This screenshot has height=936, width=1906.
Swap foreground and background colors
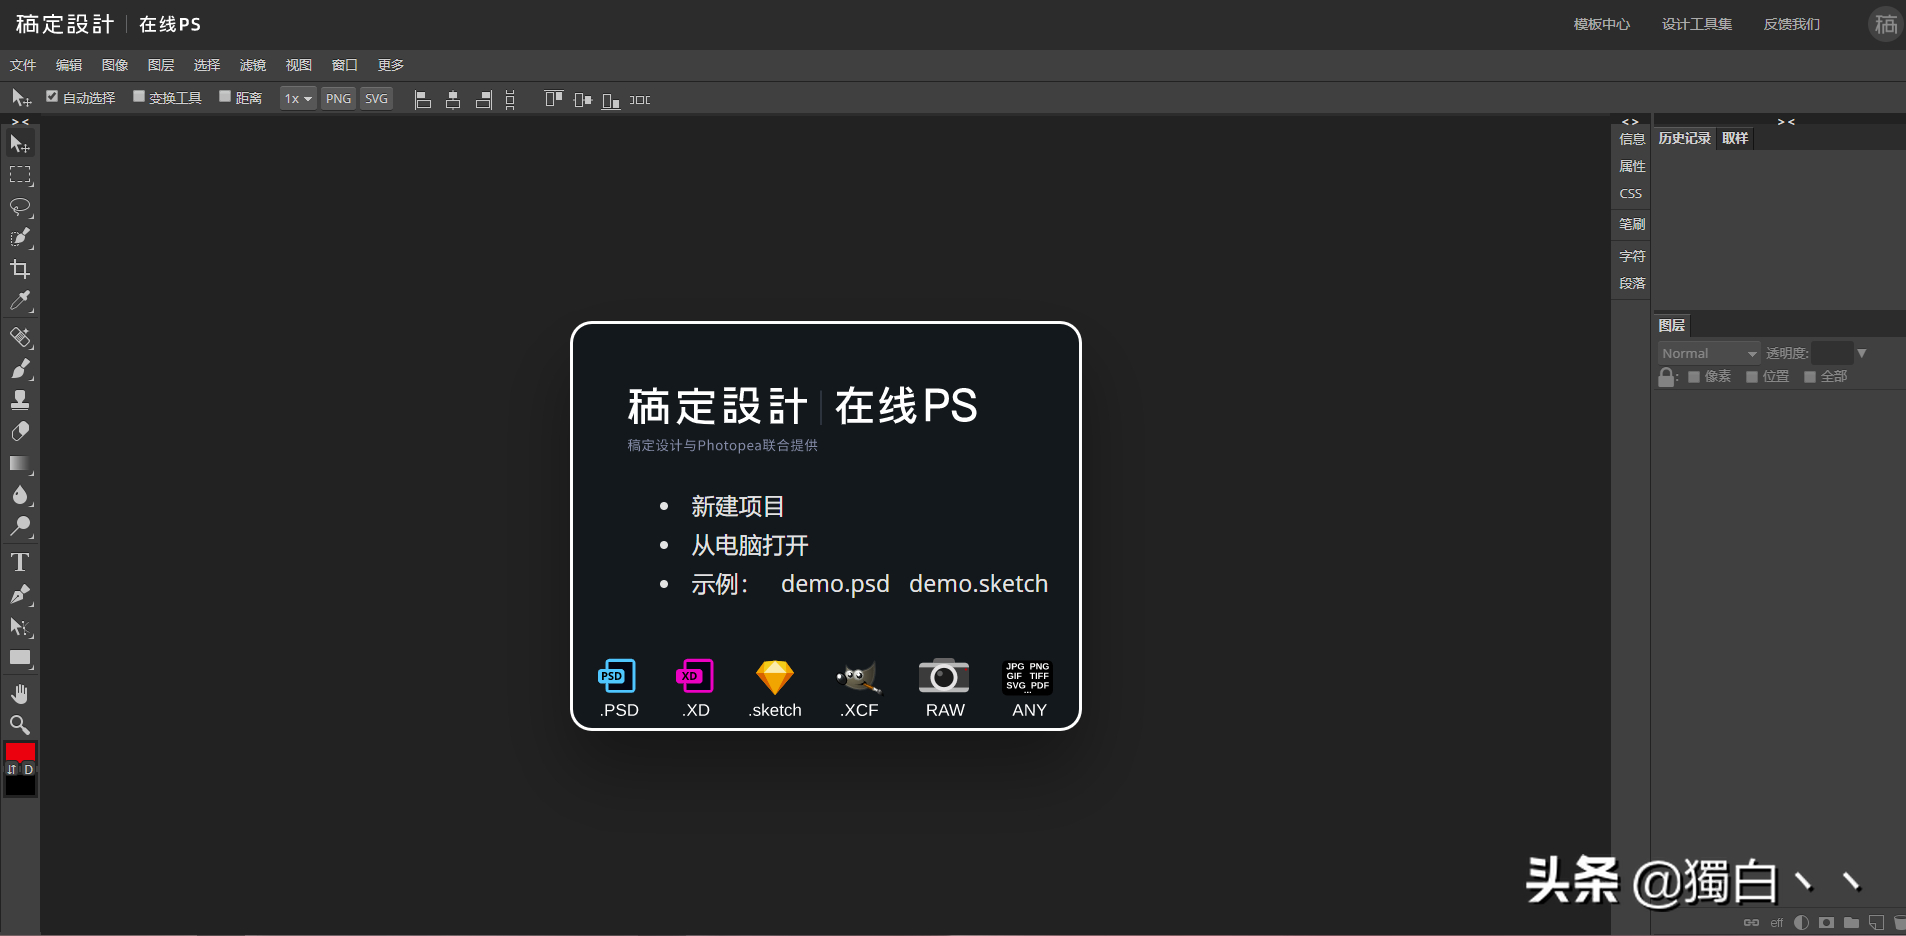[x=12, y=770]
